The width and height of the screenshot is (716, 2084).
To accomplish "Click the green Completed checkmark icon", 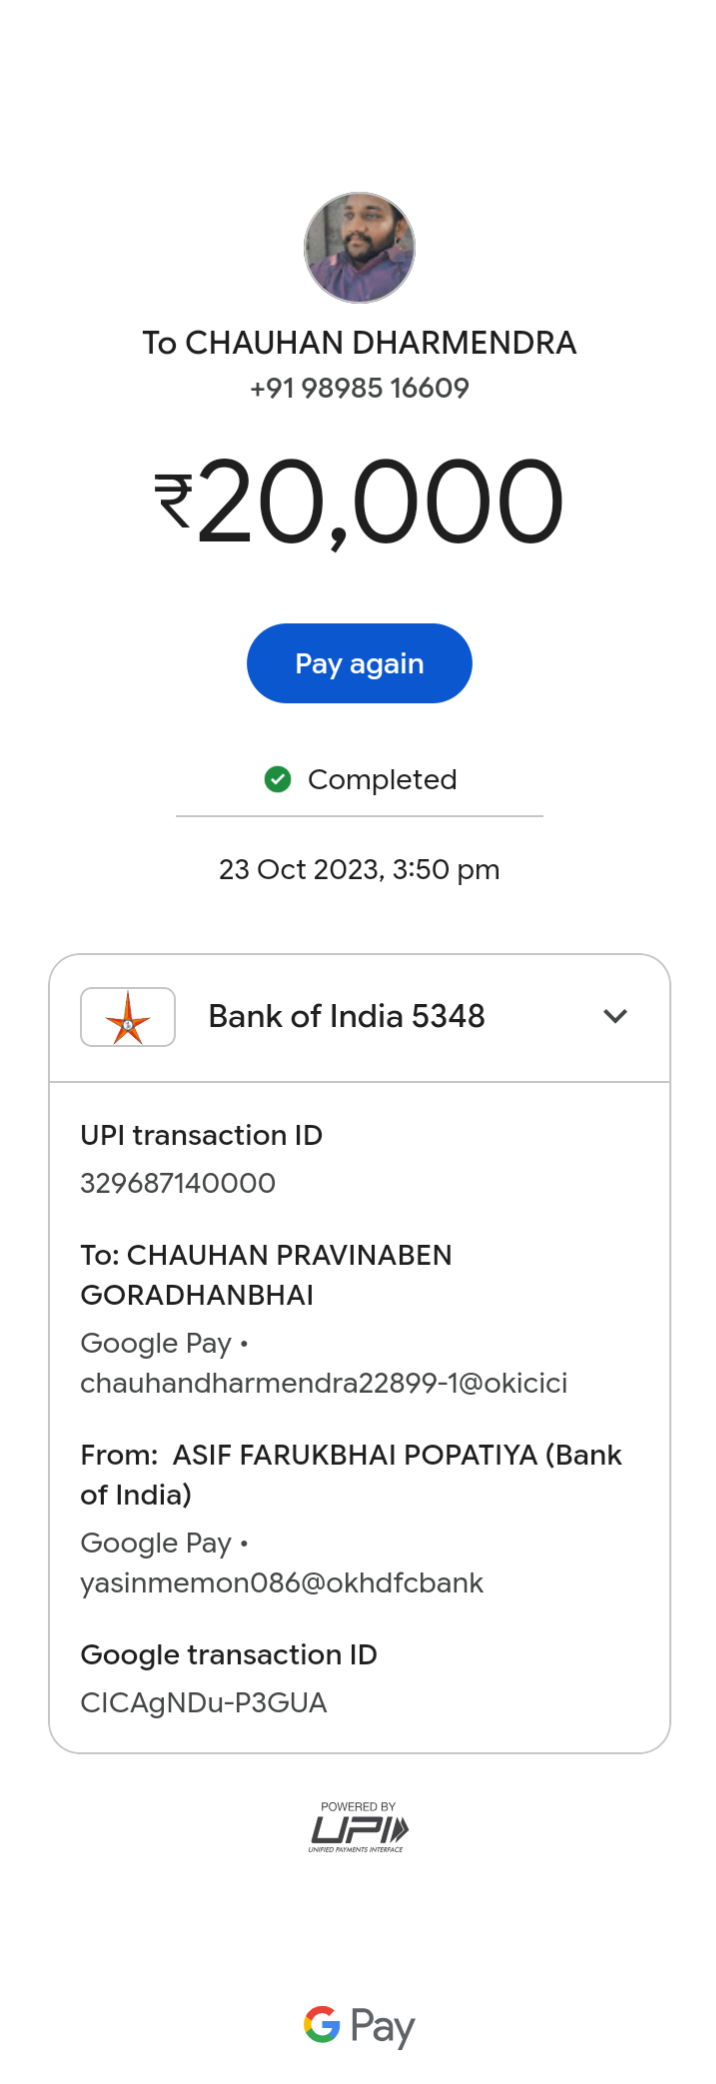I will point(278,779).
